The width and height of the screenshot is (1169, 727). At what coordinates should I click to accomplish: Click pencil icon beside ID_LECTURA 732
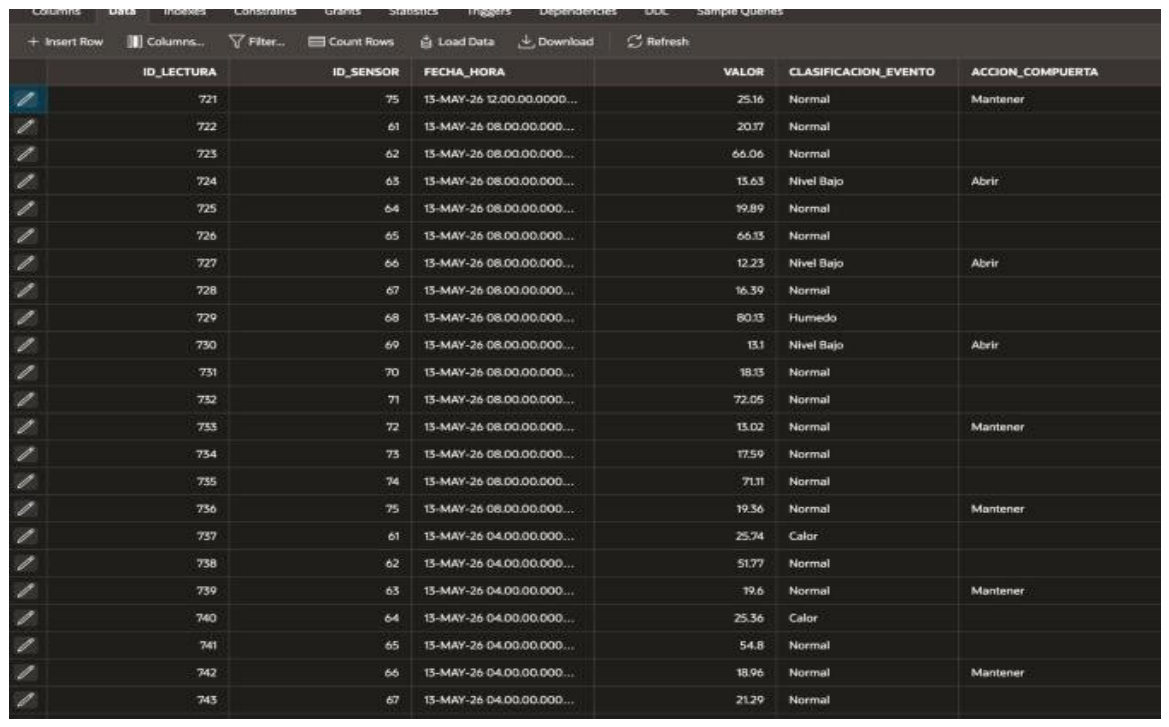[26, 400]
